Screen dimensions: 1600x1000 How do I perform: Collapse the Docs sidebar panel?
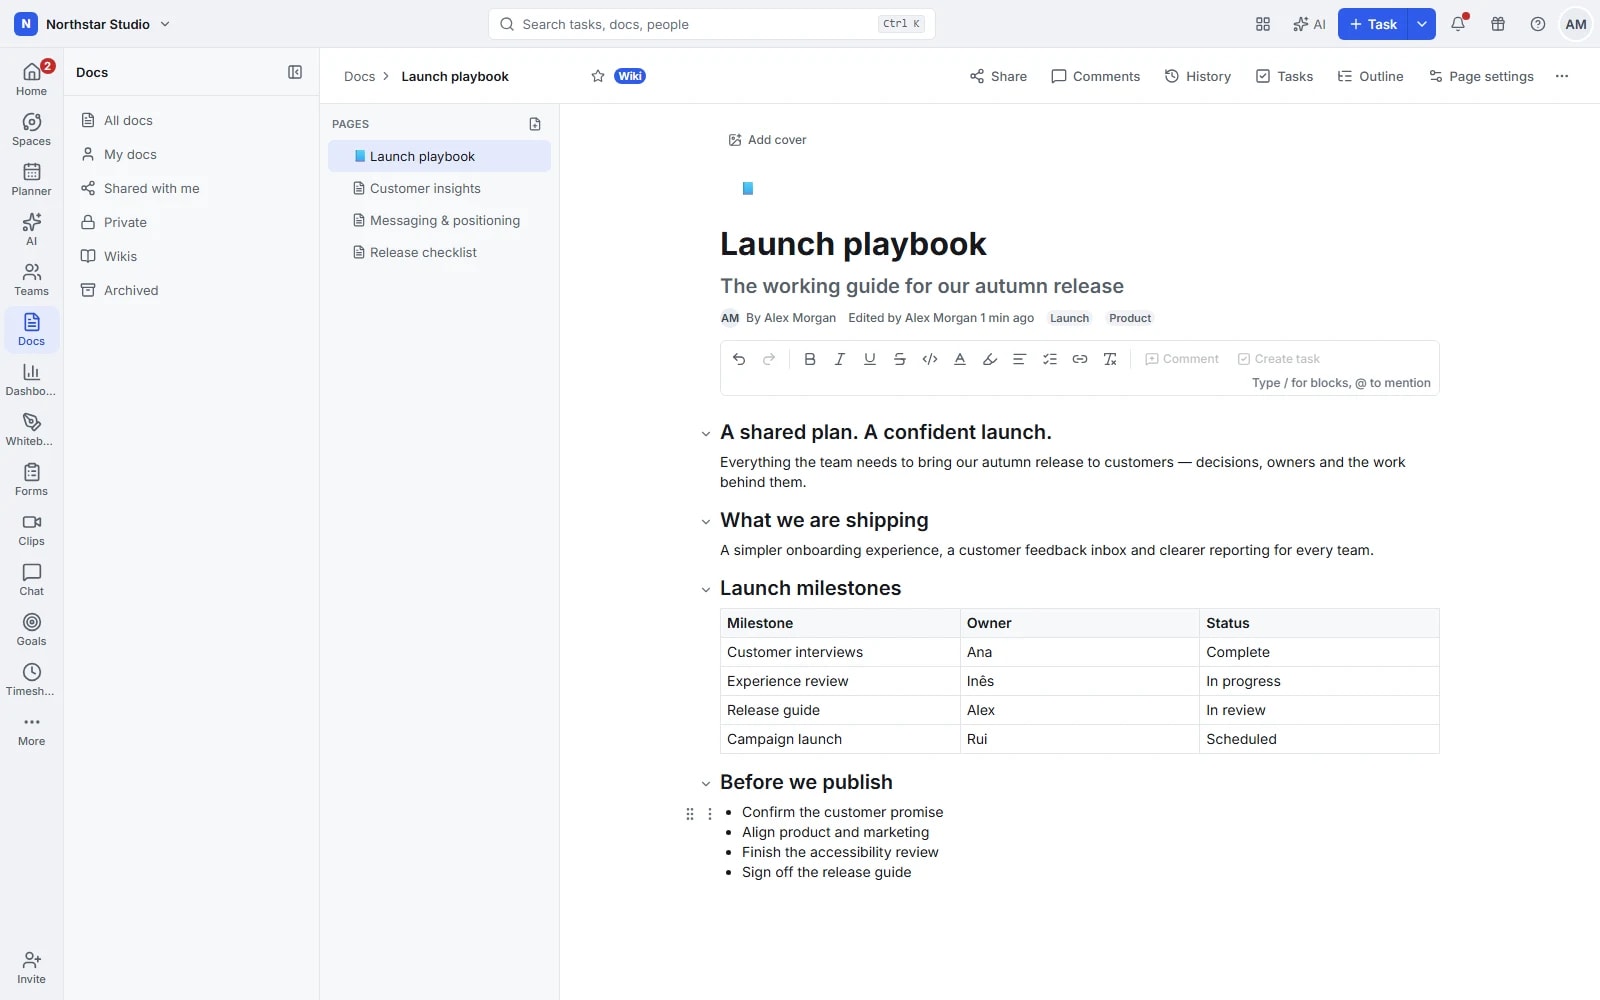295,72
